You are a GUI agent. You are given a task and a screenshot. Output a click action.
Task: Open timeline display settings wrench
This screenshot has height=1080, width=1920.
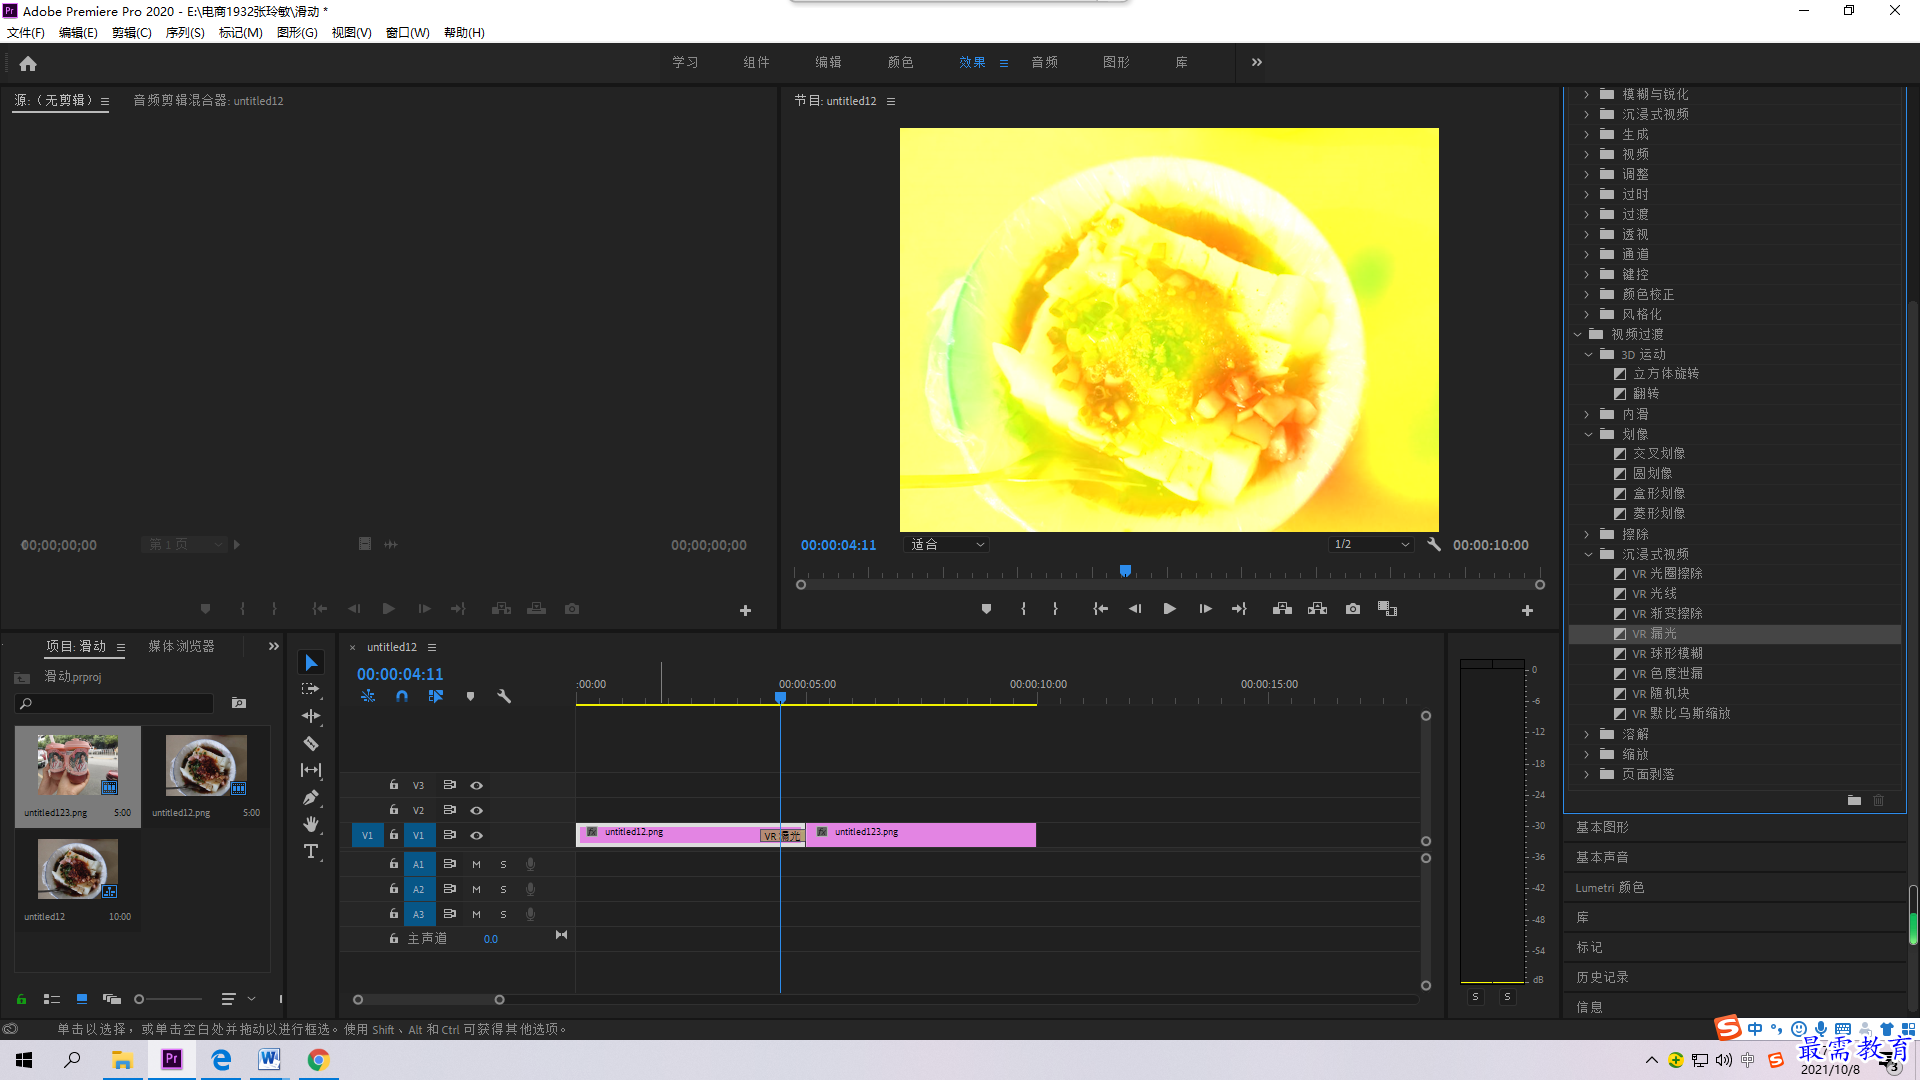504,696
